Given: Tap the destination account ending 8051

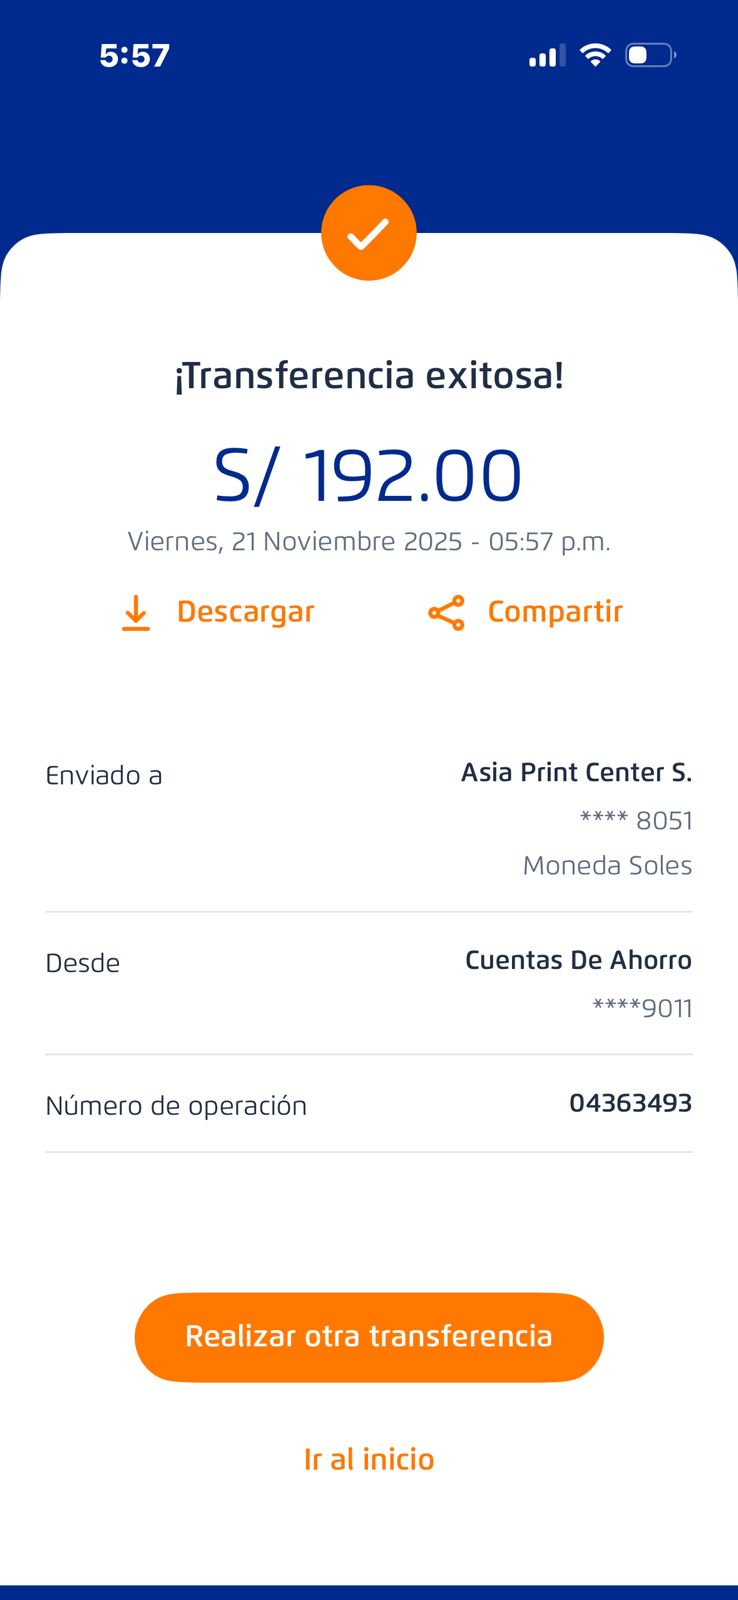Looking at the screenshot, I should (x=636, y=821).
